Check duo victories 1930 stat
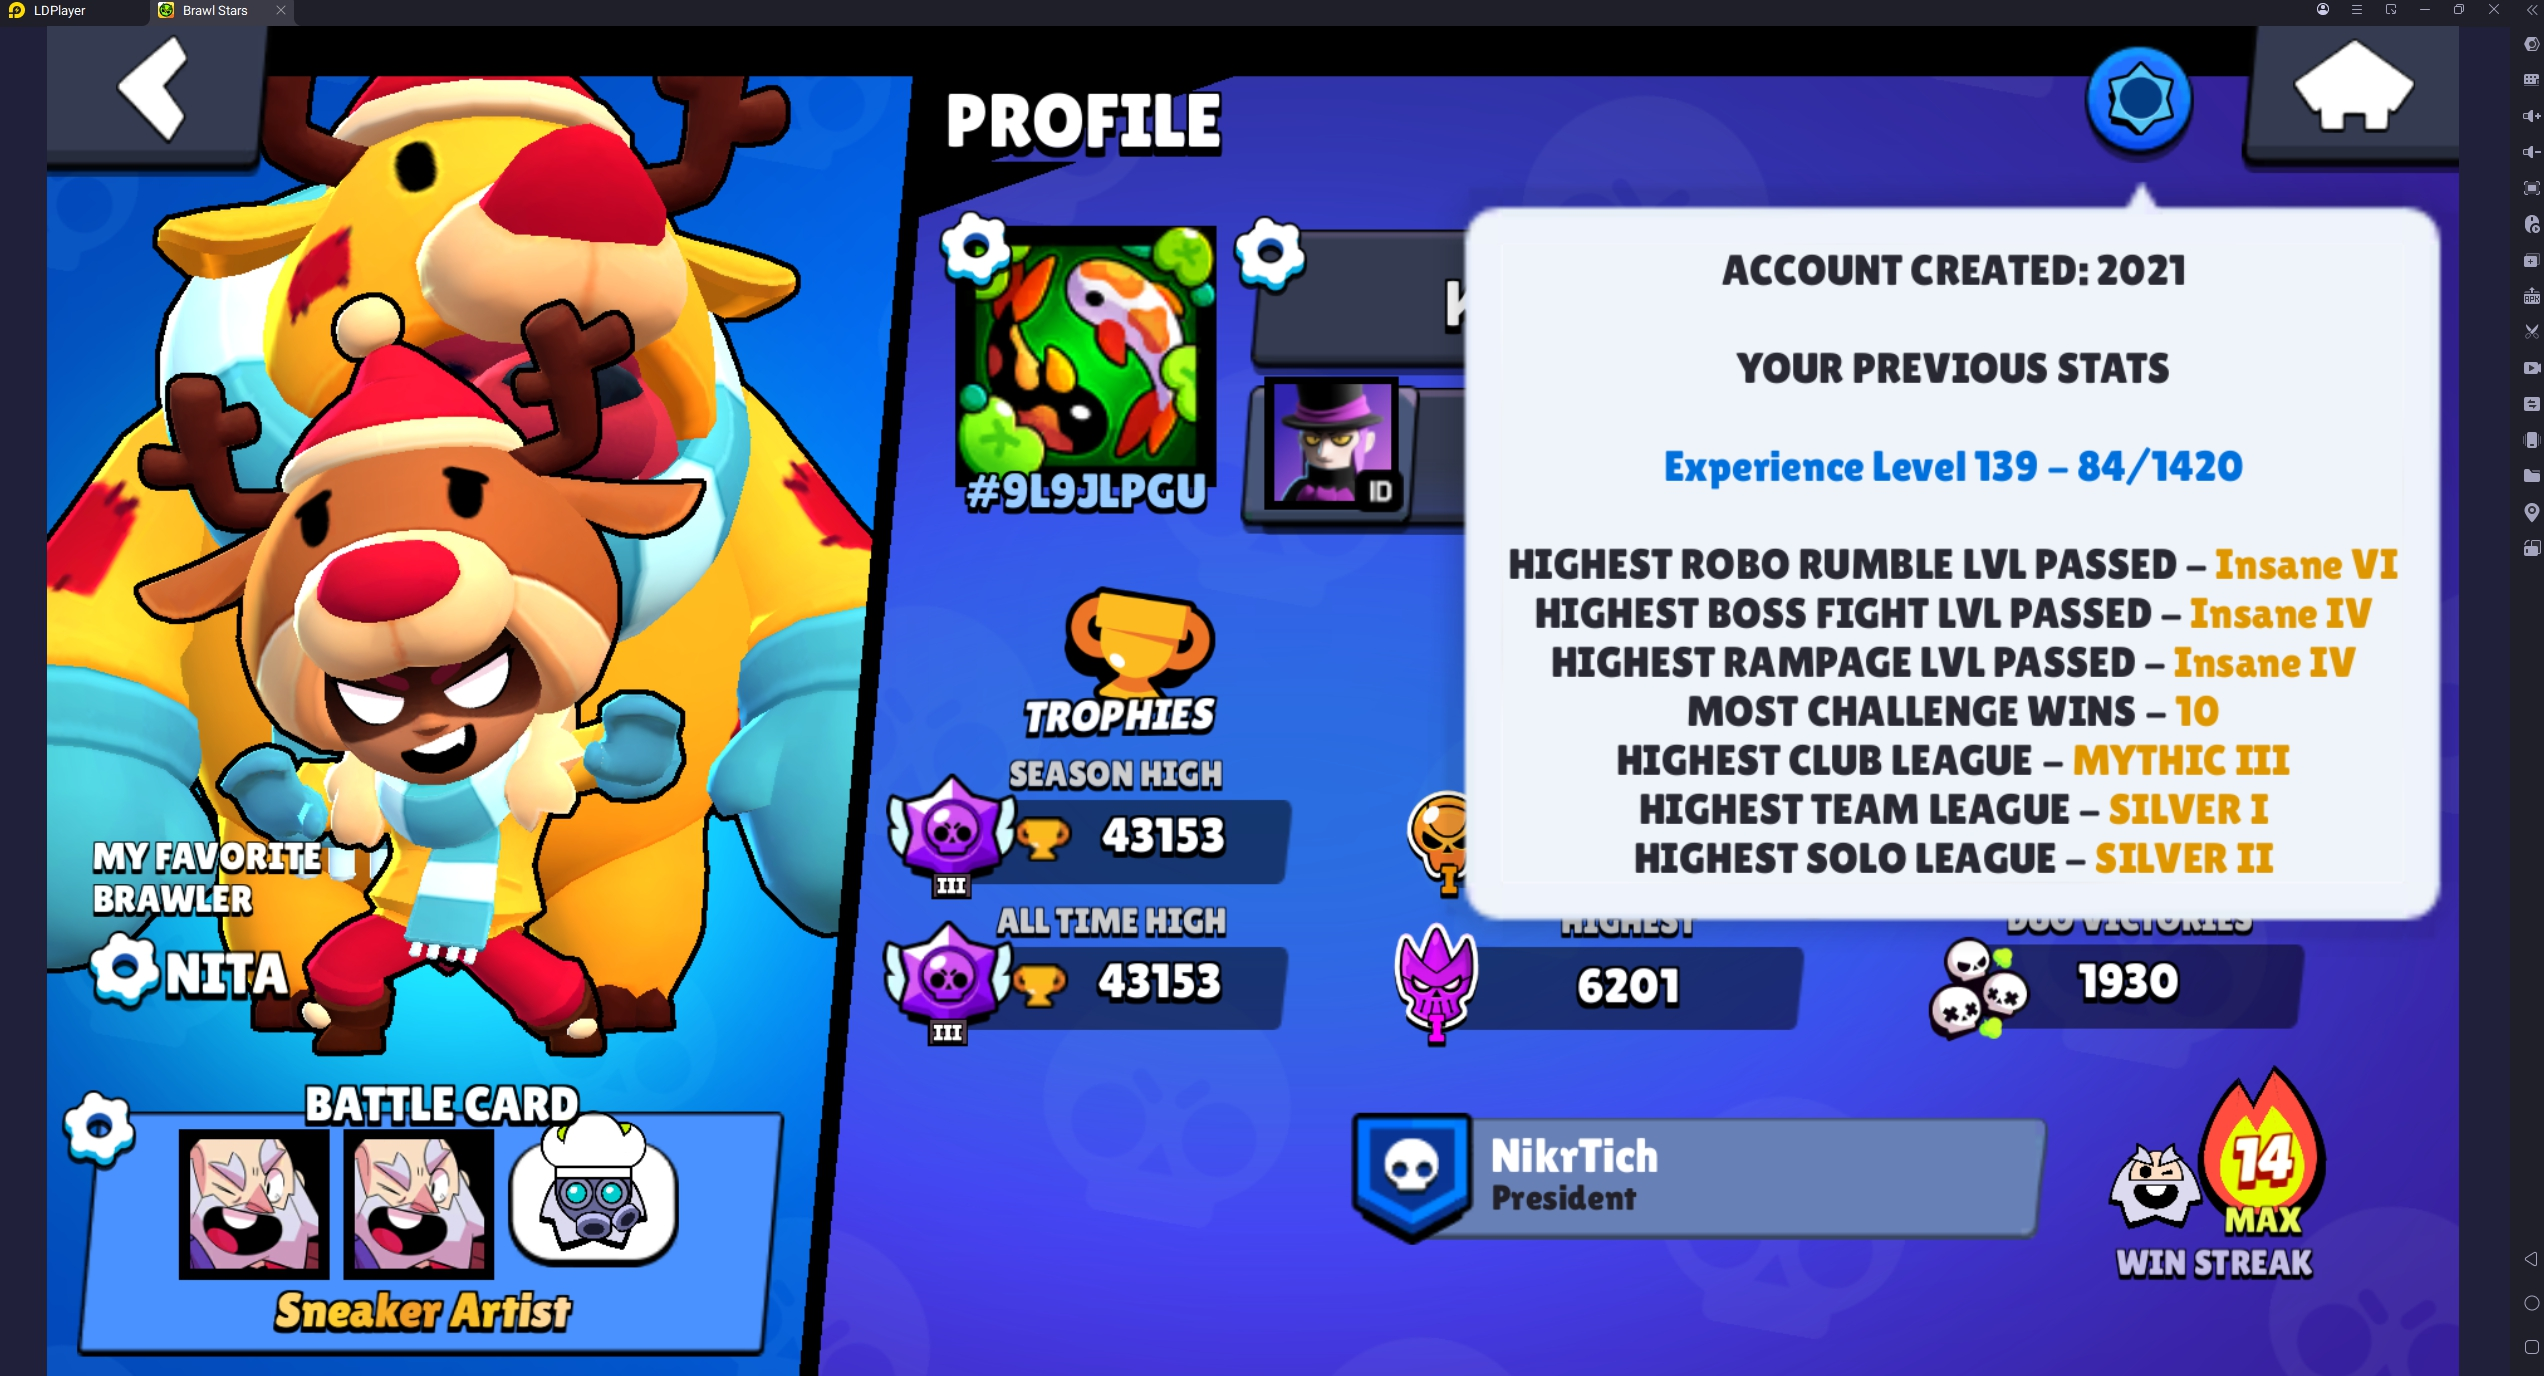This screenshot has width=2544, height=1376. (x=2116, y=984)
